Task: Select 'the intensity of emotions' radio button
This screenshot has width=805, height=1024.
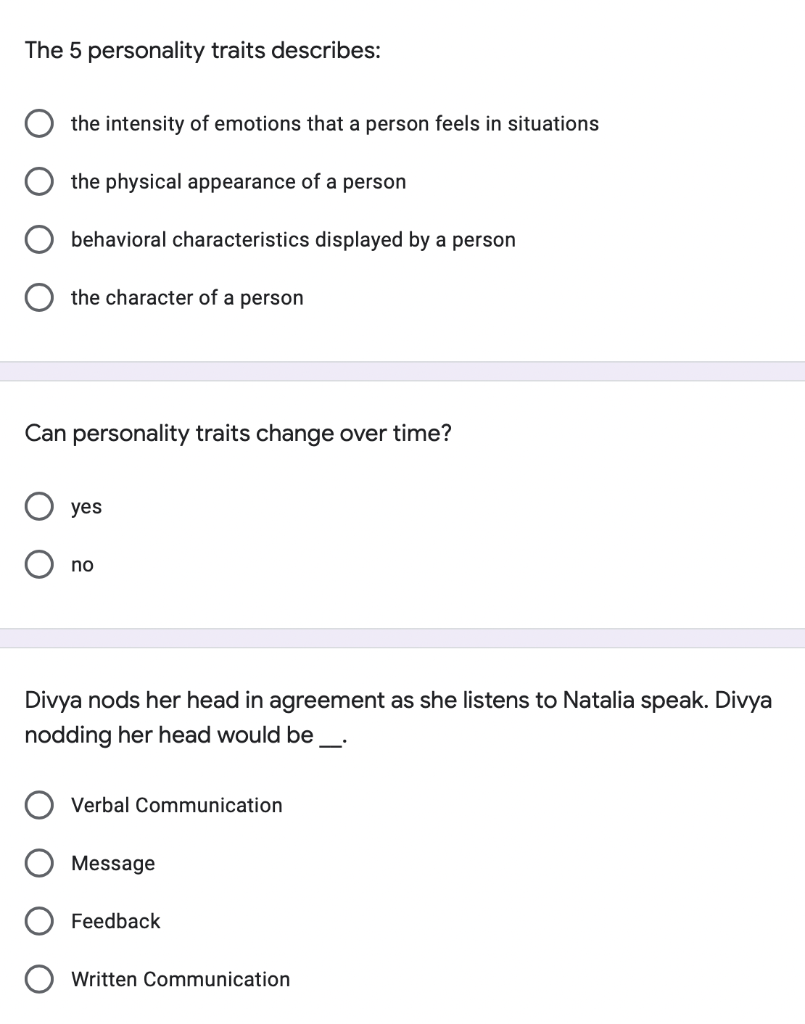Action: [40, 124]
